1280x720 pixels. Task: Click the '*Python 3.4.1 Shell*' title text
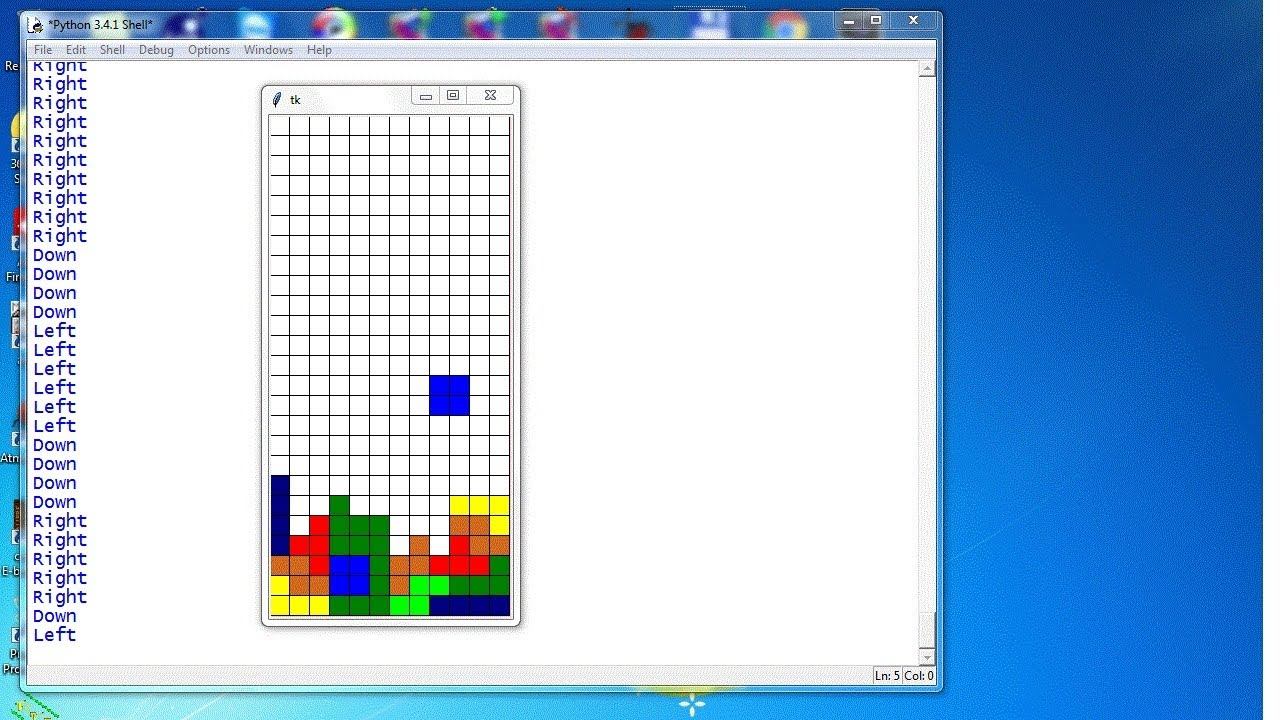(100, 24)
